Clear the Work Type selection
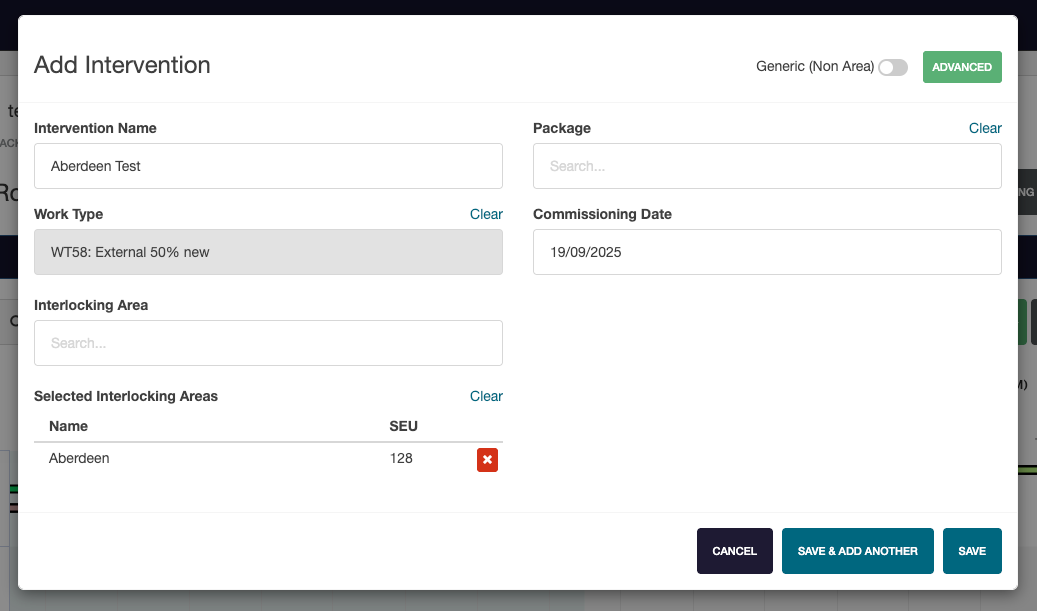This screenshot has height=611, width=1037. (x=486, y=214)
